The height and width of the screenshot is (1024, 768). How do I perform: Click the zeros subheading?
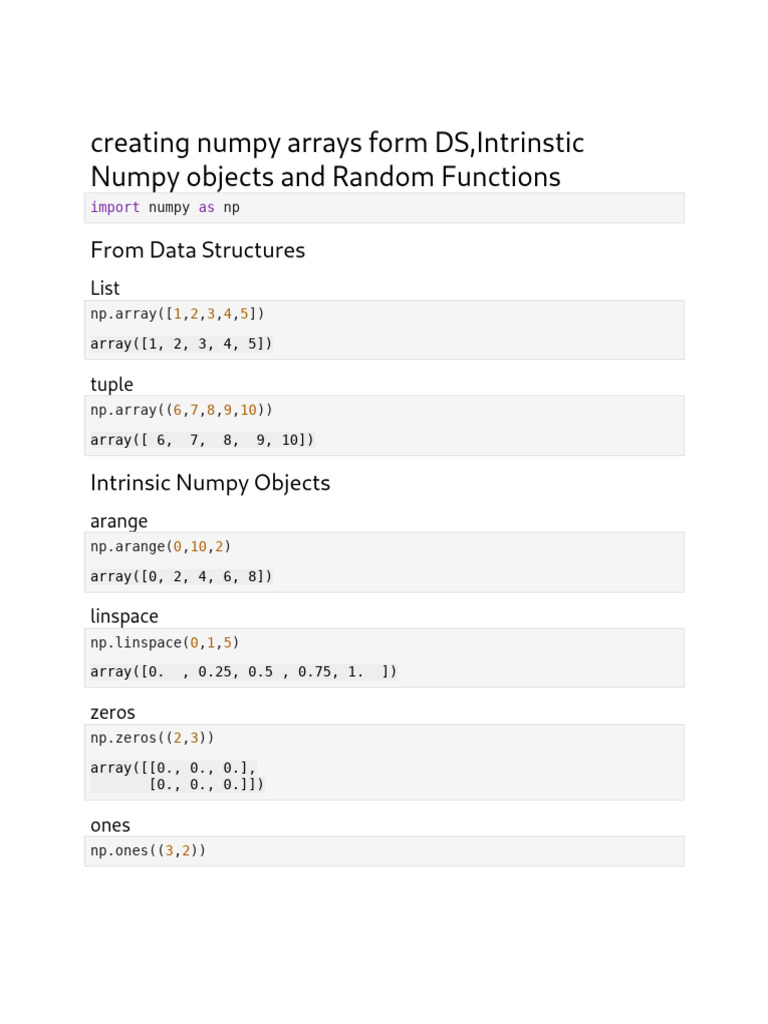tap(113, 713)
